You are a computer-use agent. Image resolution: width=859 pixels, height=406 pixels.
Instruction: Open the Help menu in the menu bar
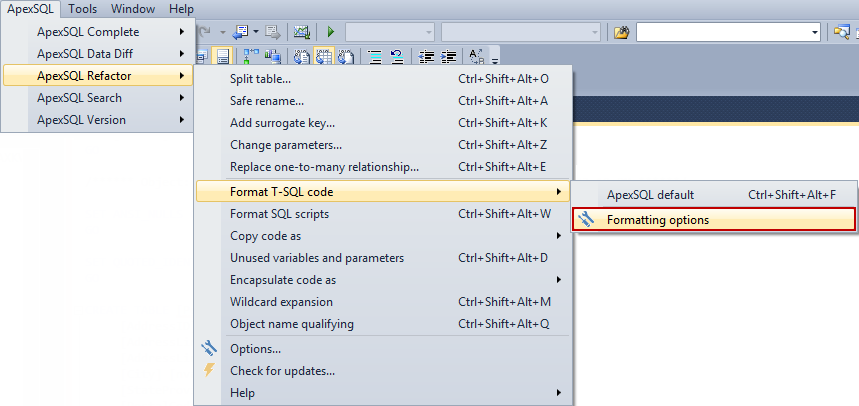181,9
